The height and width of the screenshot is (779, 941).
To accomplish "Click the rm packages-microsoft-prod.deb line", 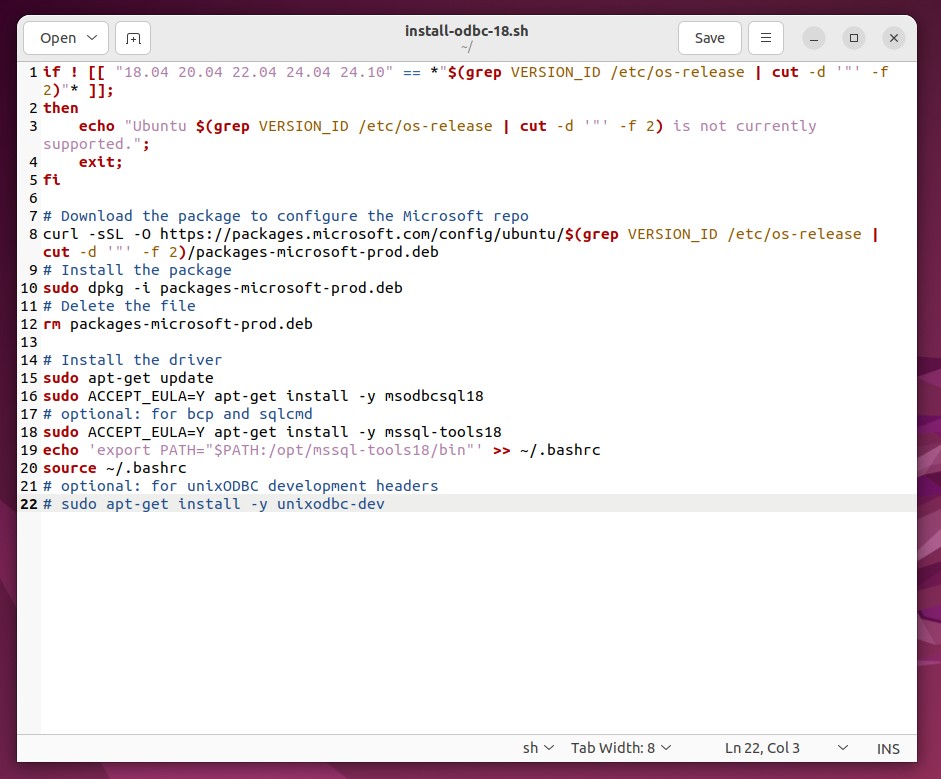I will coord(180,324).
